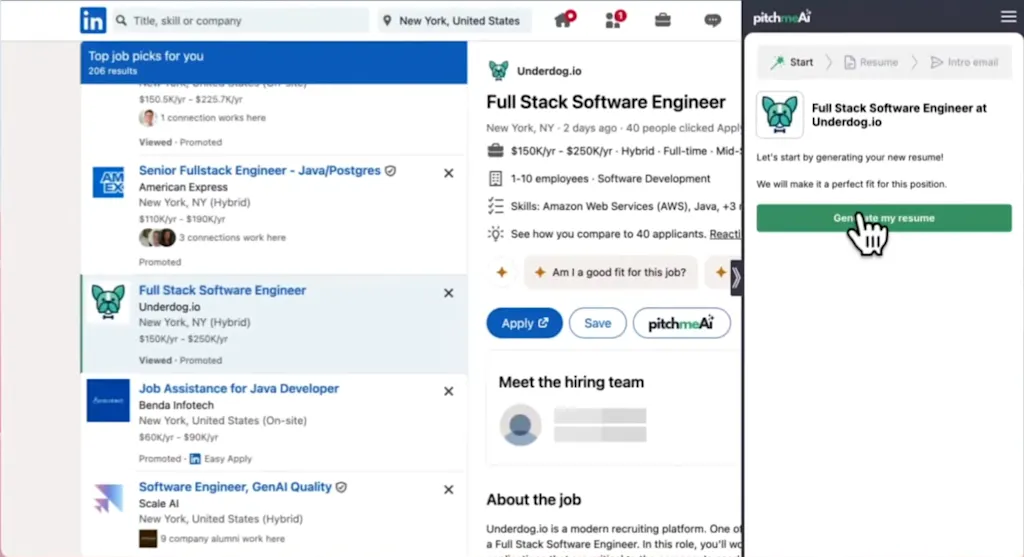Click the Underdog.io logo in job details
Viewport: 1024px width, 557px height.
coord(498,71)
